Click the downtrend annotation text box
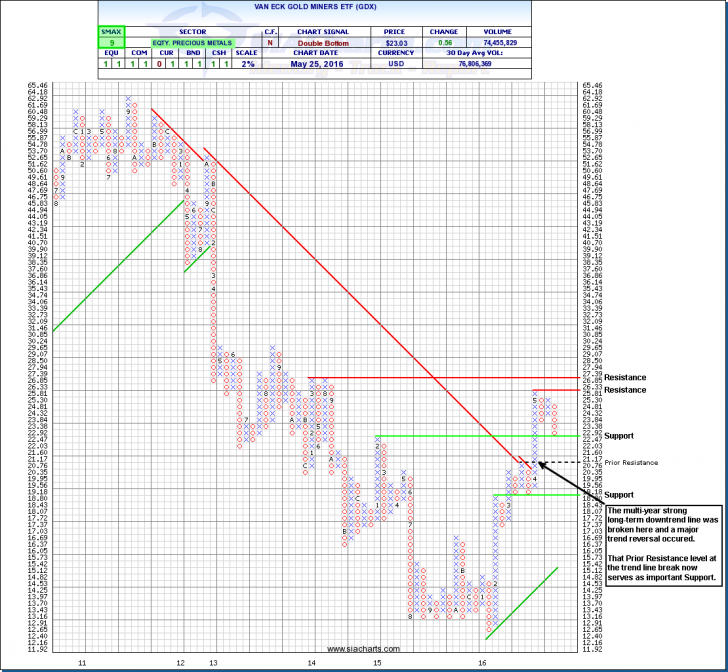The width and height of the screenshot is (728, 672). click(x=662, y=543)
